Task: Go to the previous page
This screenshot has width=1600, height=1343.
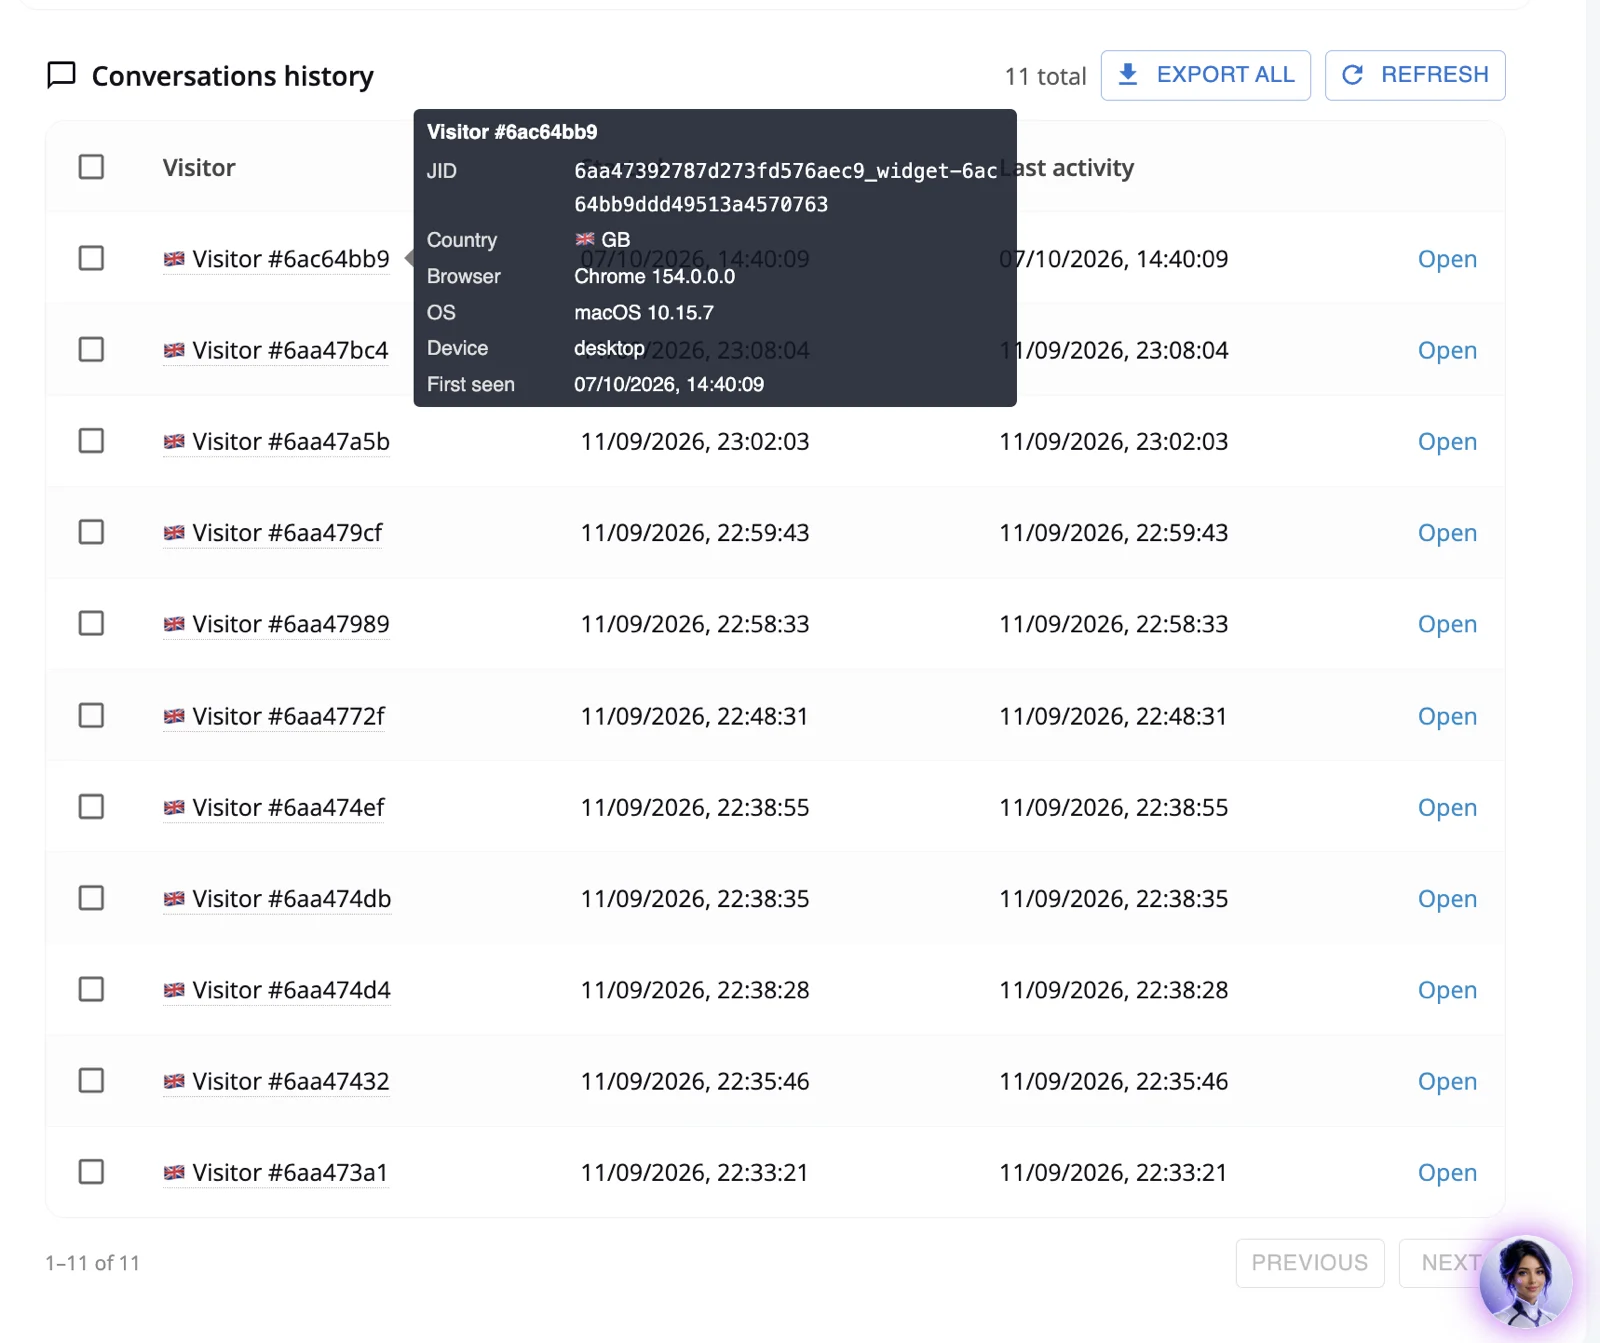Action: 1310,1263
